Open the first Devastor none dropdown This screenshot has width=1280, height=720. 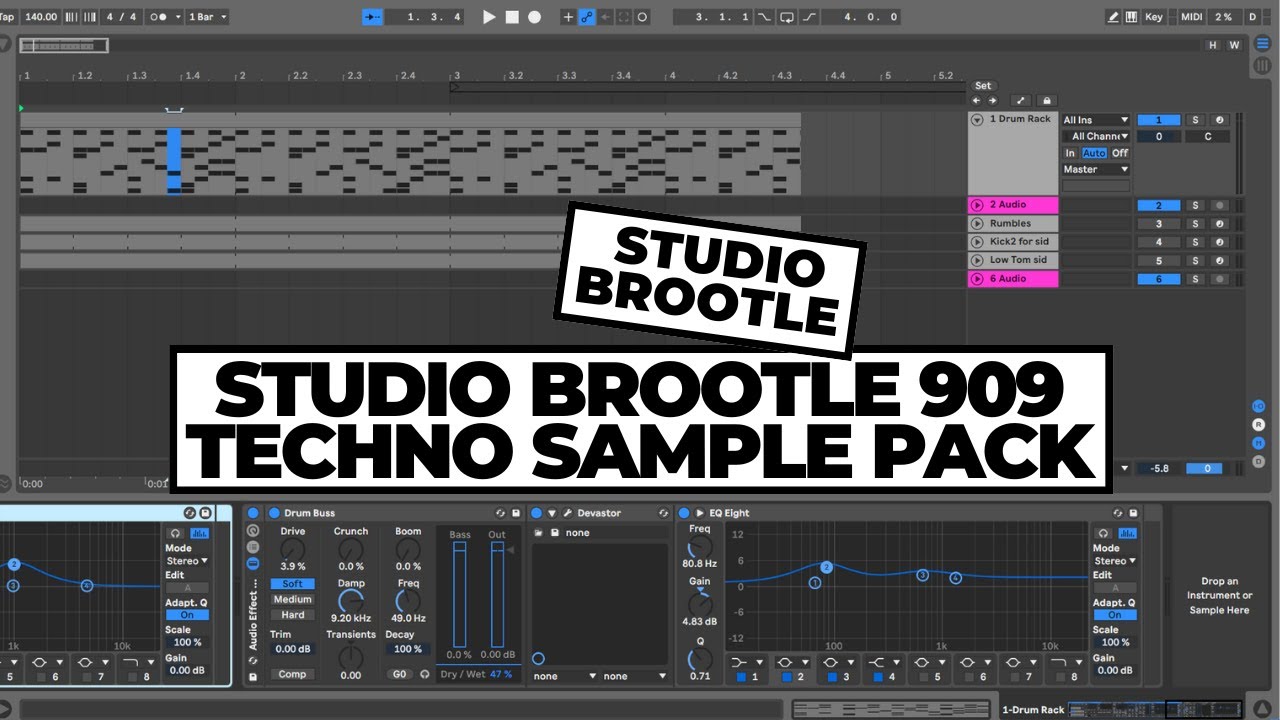pos(565,676)
